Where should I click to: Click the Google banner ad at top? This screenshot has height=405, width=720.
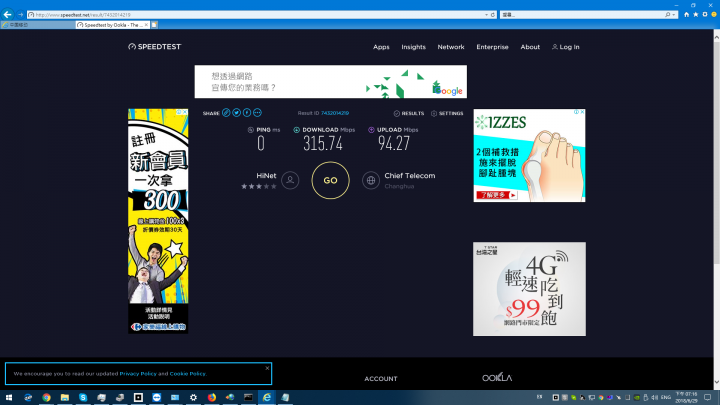[x=331, y=81]
